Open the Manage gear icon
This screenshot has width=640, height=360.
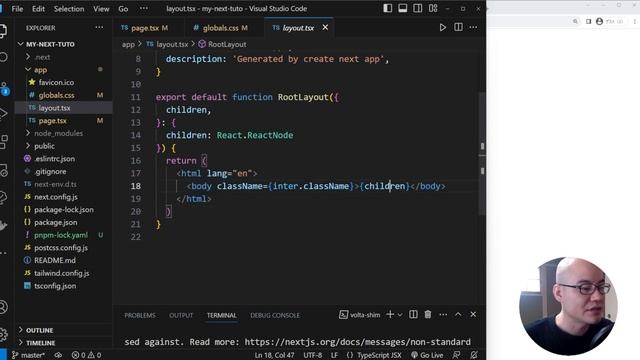pos(3,334)
